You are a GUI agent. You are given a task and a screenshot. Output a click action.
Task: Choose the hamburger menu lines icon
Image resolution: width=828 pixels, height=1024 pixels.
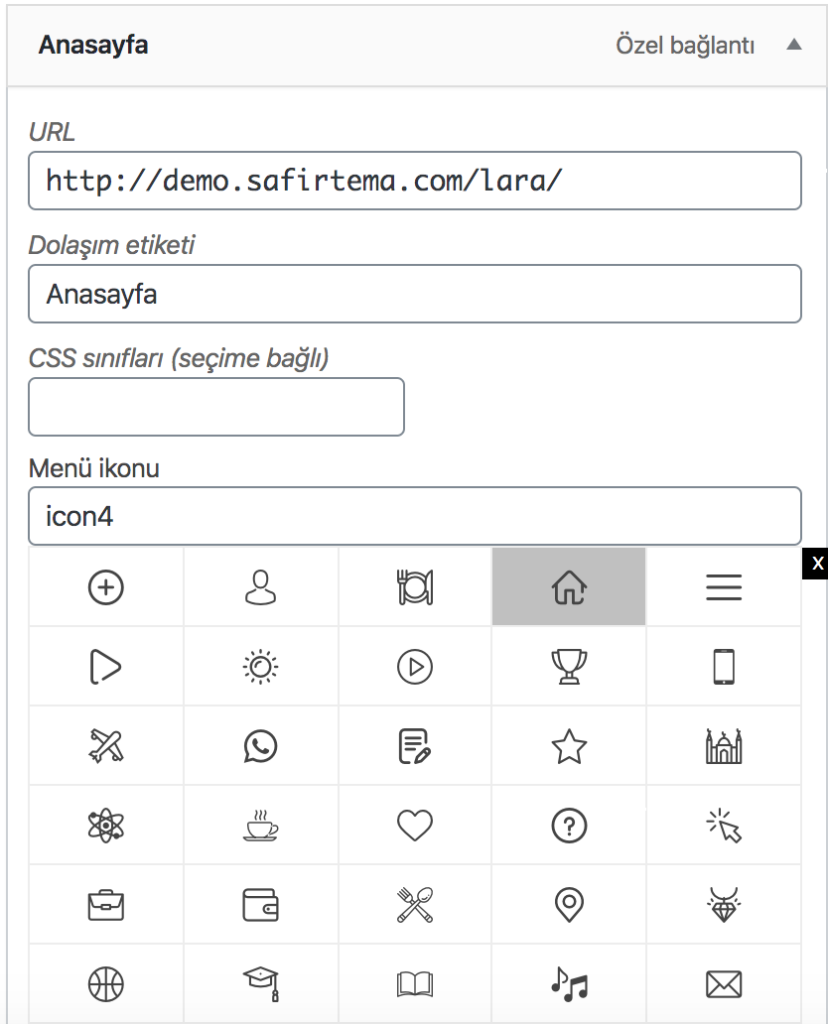pos(724,586)
